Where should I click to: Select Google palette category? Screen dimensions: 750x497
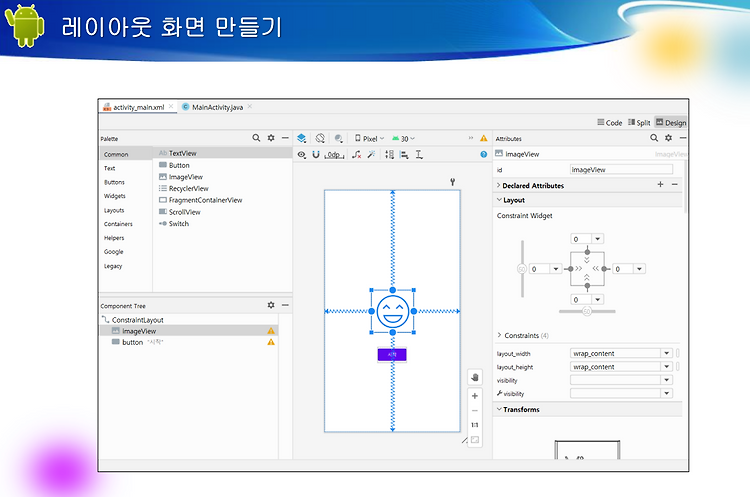click(x=113, y=252)
